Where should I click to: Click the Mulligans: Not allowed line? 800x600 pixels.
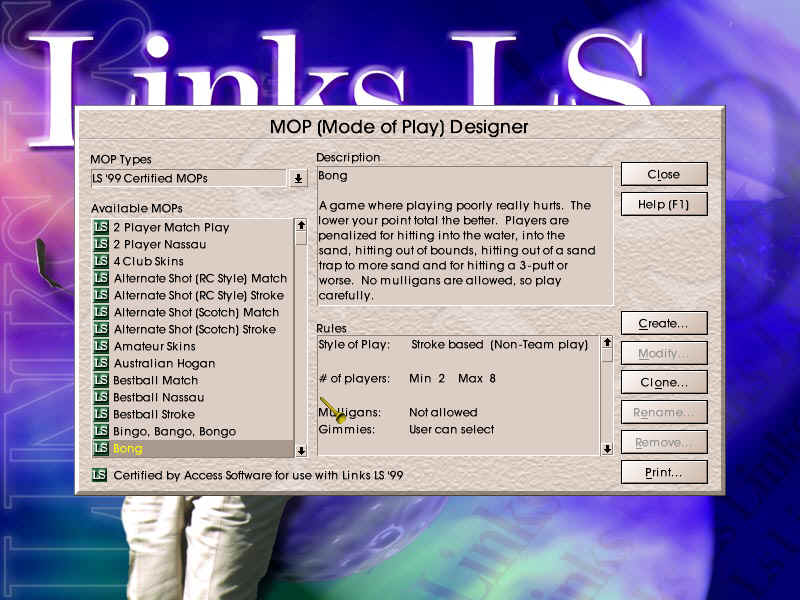click(398, 412)
